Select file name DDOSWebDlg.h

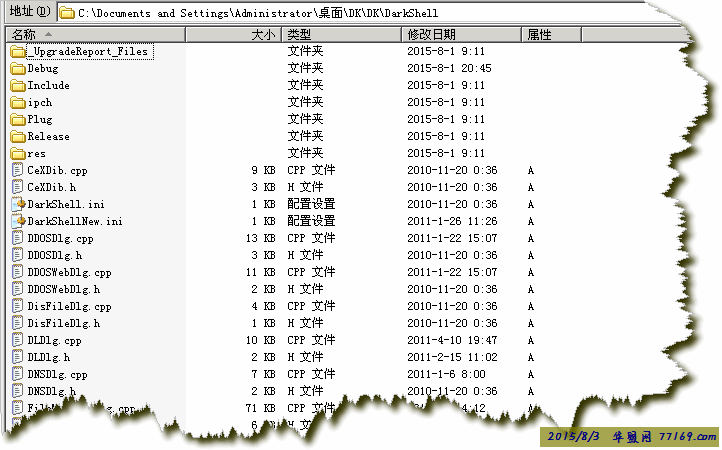pos(64,290)
